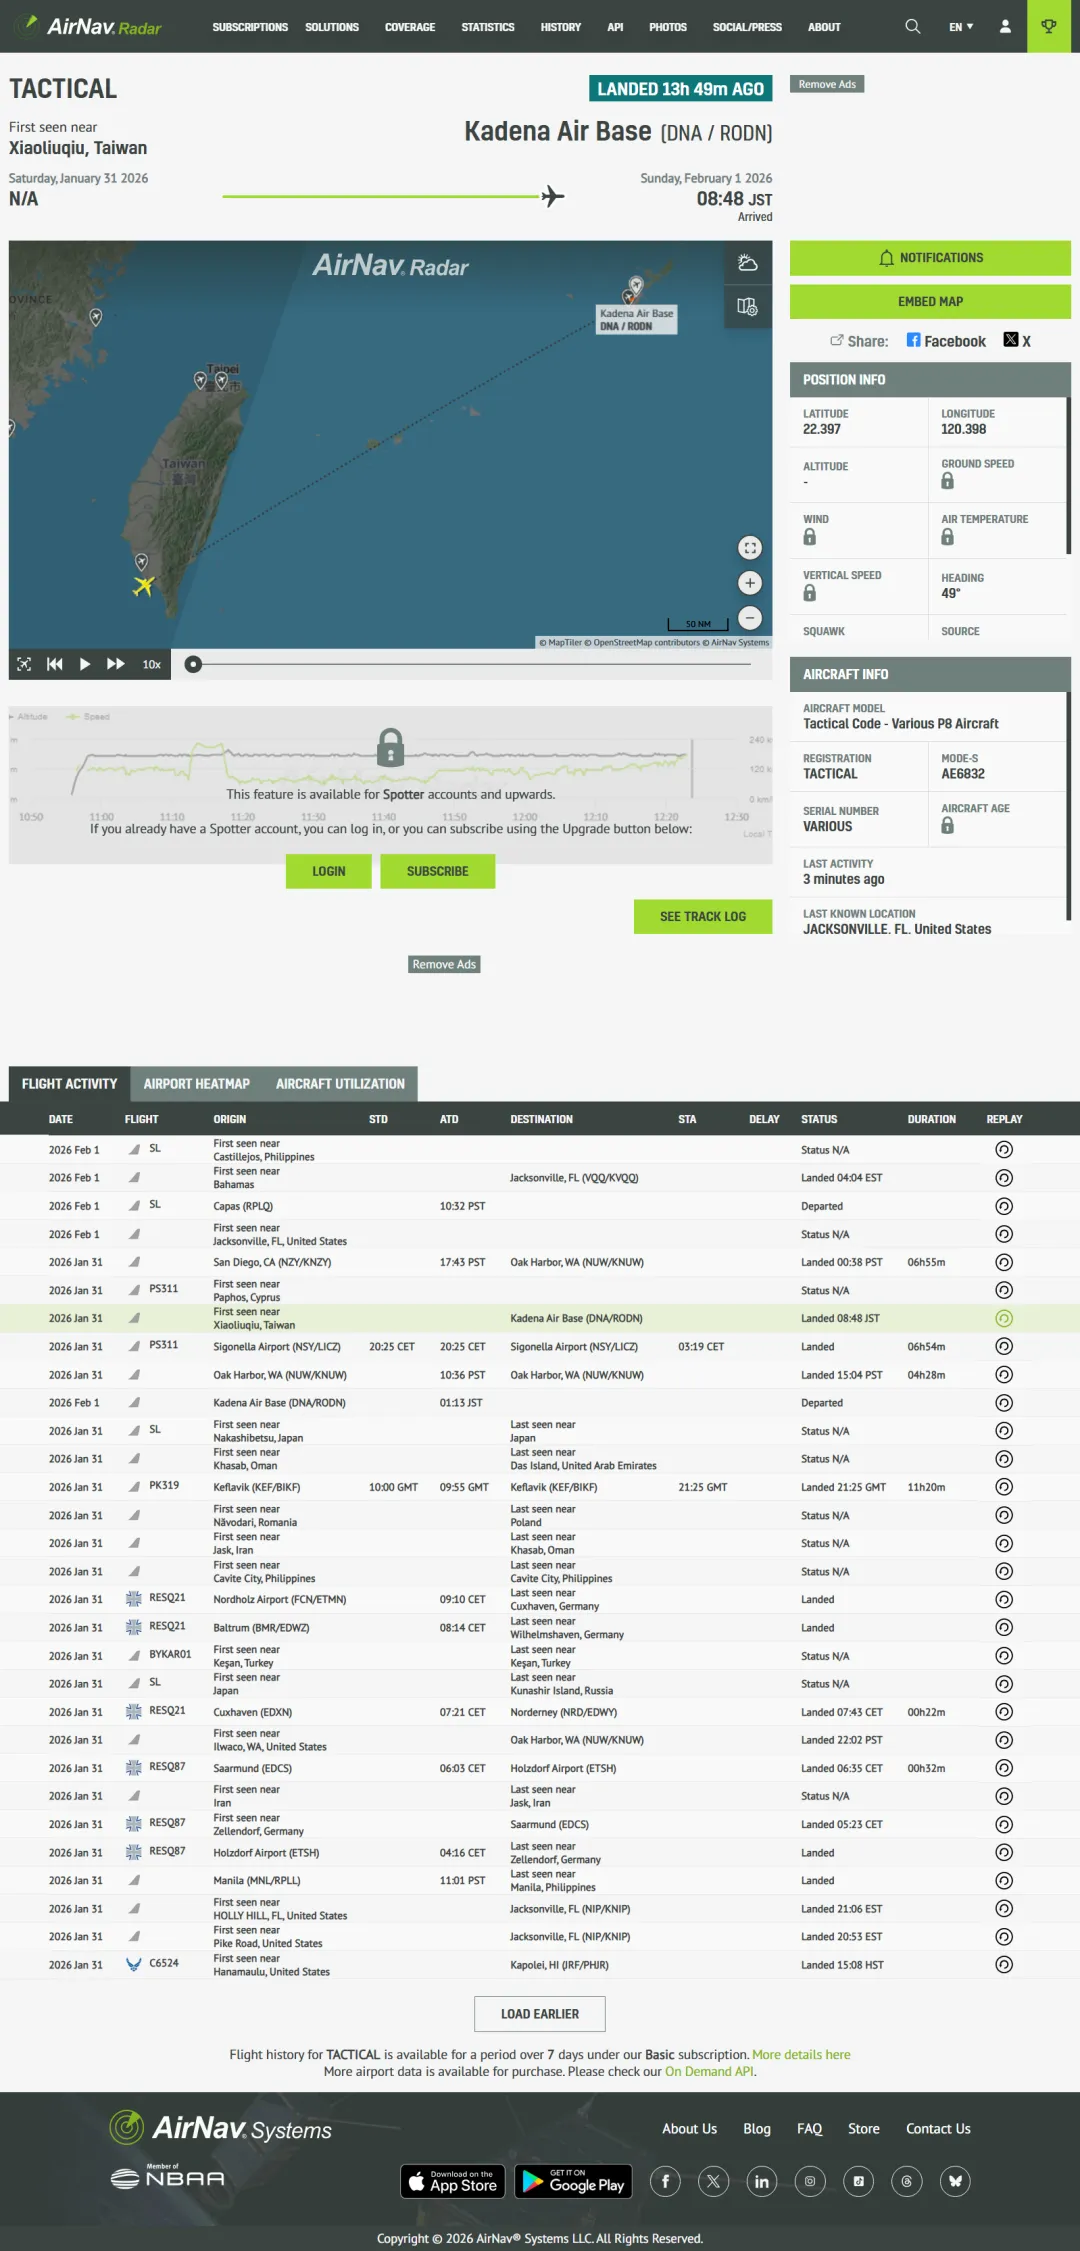Zoom out on the map
Screen dimensions: 1080x2251
750,618
